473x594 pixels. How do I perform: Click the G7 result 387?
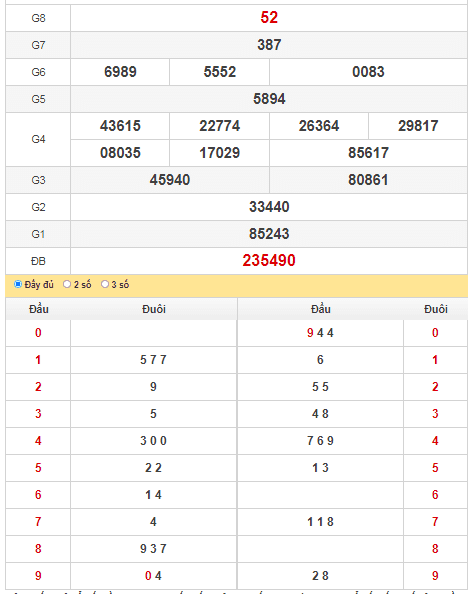coord(269,45)
